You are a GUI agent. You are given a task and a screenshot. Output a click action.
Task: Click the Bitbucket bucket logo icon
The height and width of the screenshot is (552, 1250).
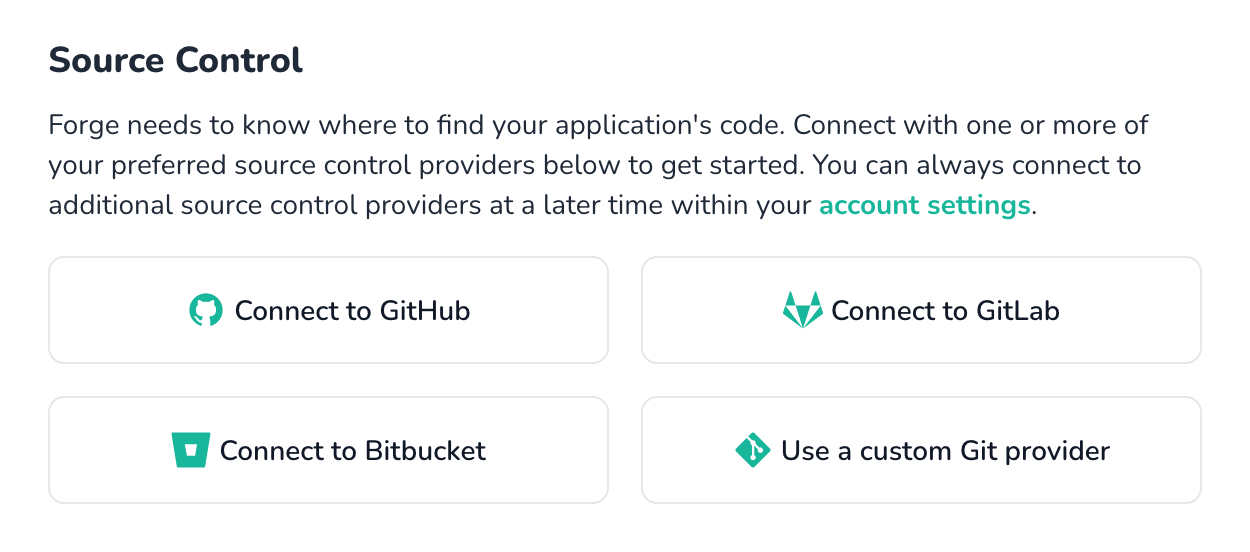coord(190,450)
